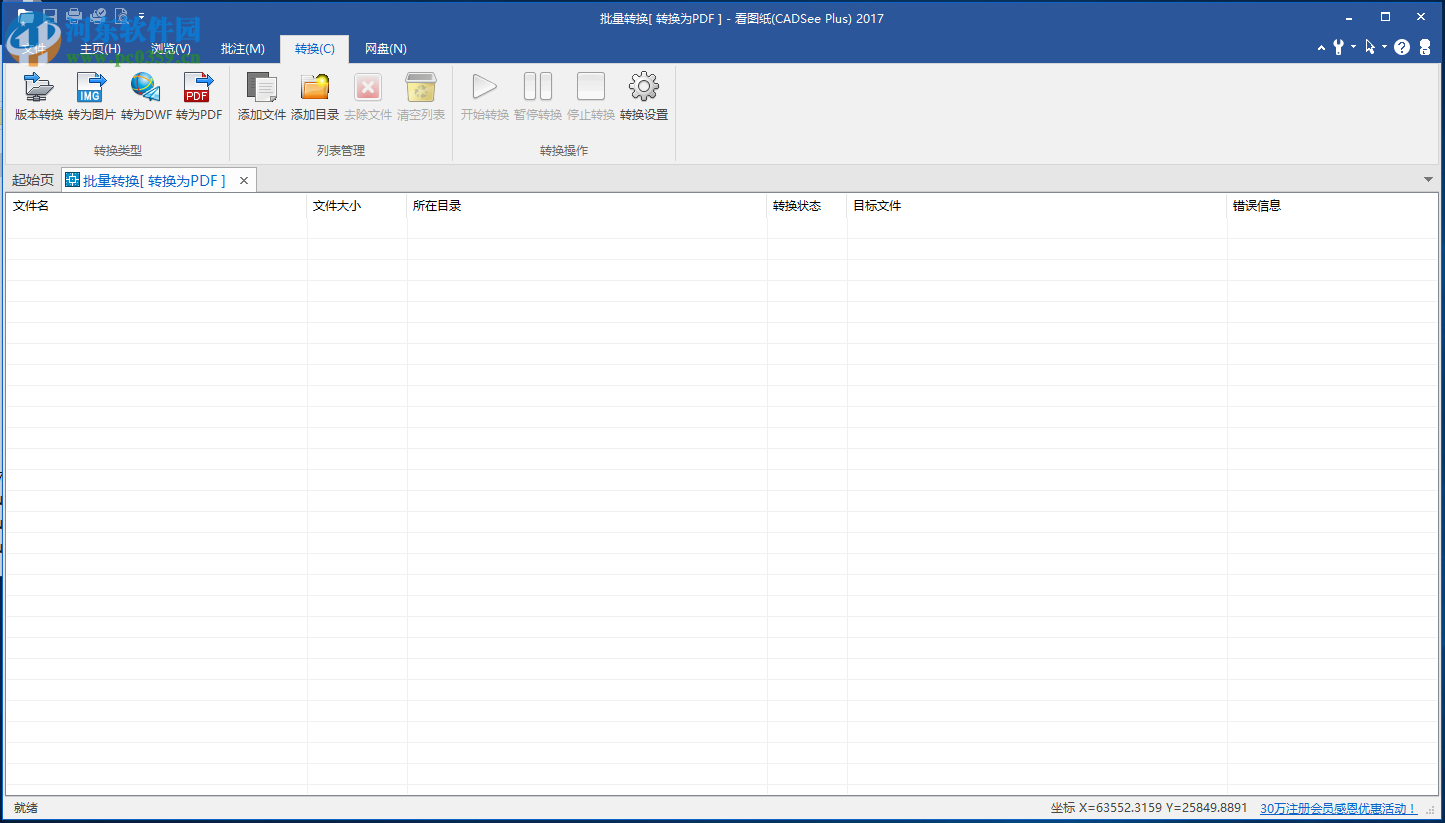Switch to the 主页(H) ribbon tab
The height and width of the screenshot is (823, 1445).
click(100, 49)
